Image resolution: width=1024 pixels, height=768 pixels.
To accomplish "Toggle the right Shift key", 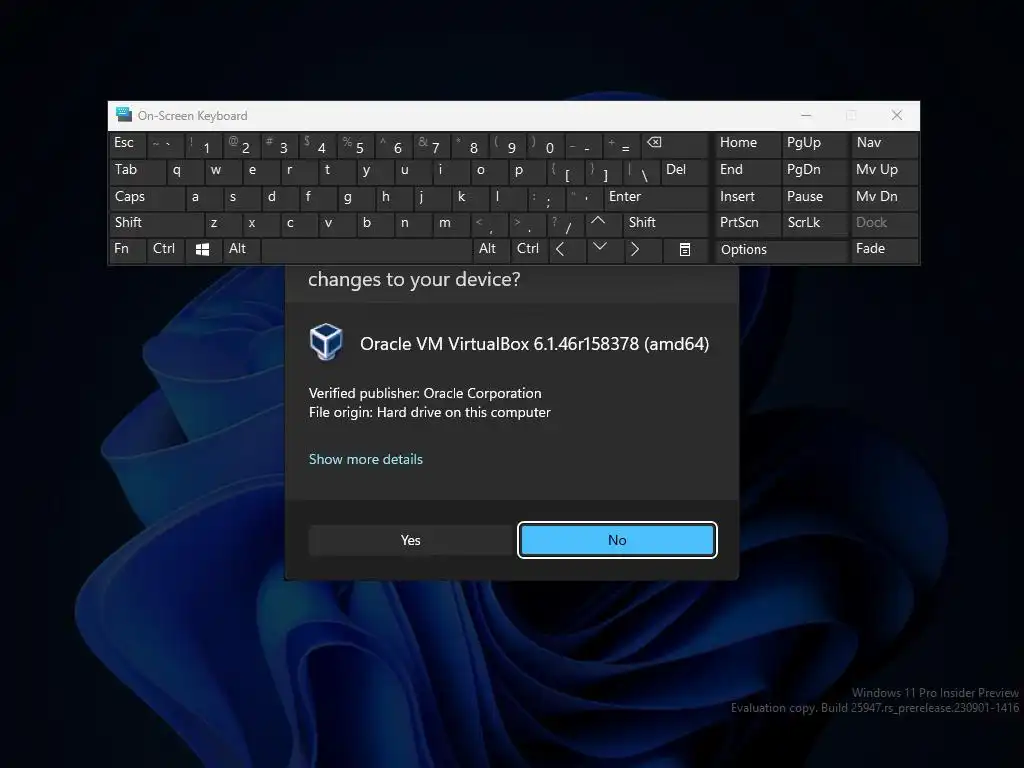I will point(665,223).
